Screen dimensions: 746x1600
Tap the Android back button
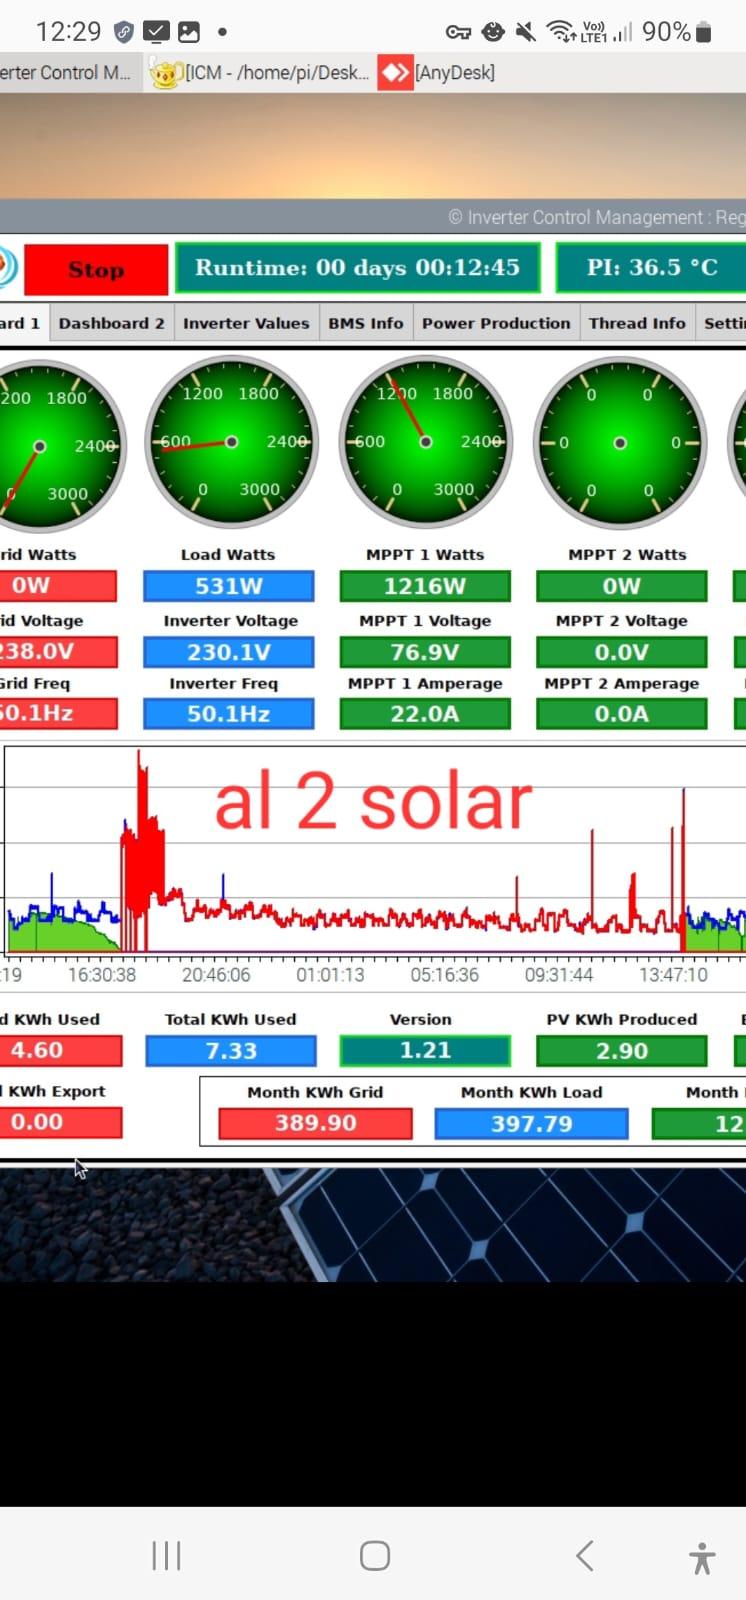click(584, 1555)
